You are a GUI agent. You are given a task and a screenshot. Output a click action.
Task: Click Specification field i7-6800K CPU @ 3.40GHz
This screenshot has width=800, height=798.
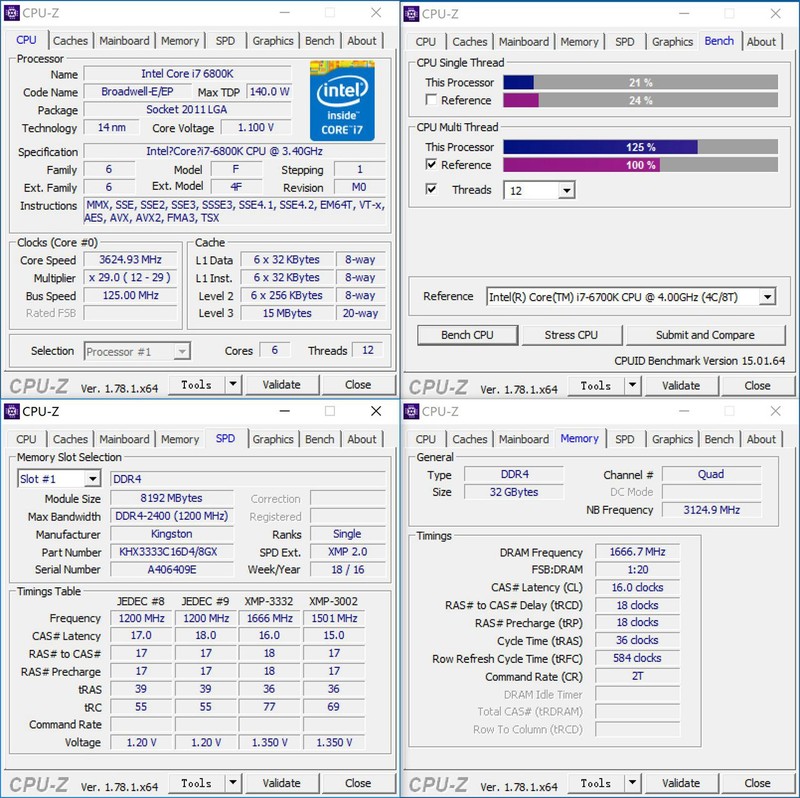point(234,151)
